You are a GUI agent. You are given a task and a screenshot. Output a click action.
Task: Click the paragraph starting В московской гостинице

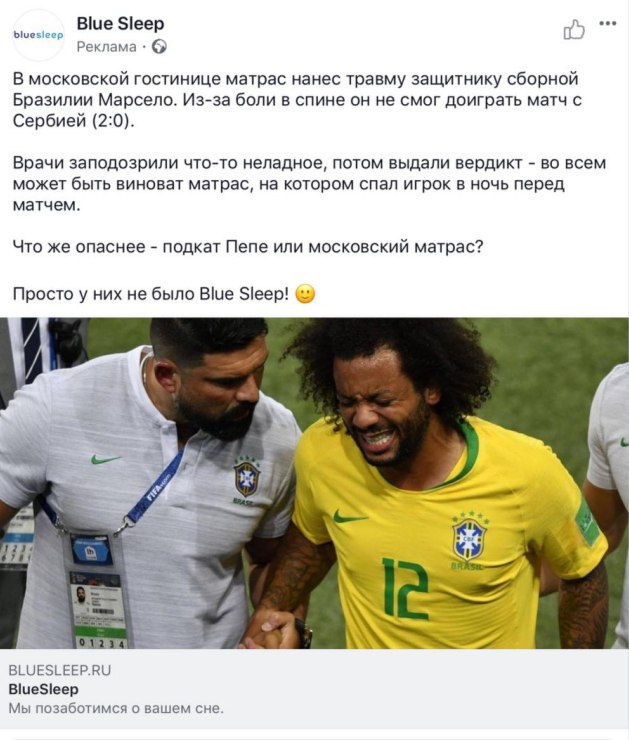[297, 100]
